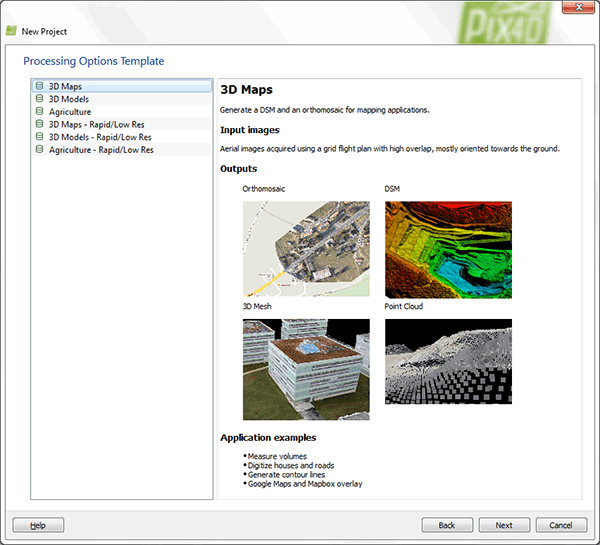Select the 3D Maps template
This screenshot has height=545, width=600.
coord(66,87)
